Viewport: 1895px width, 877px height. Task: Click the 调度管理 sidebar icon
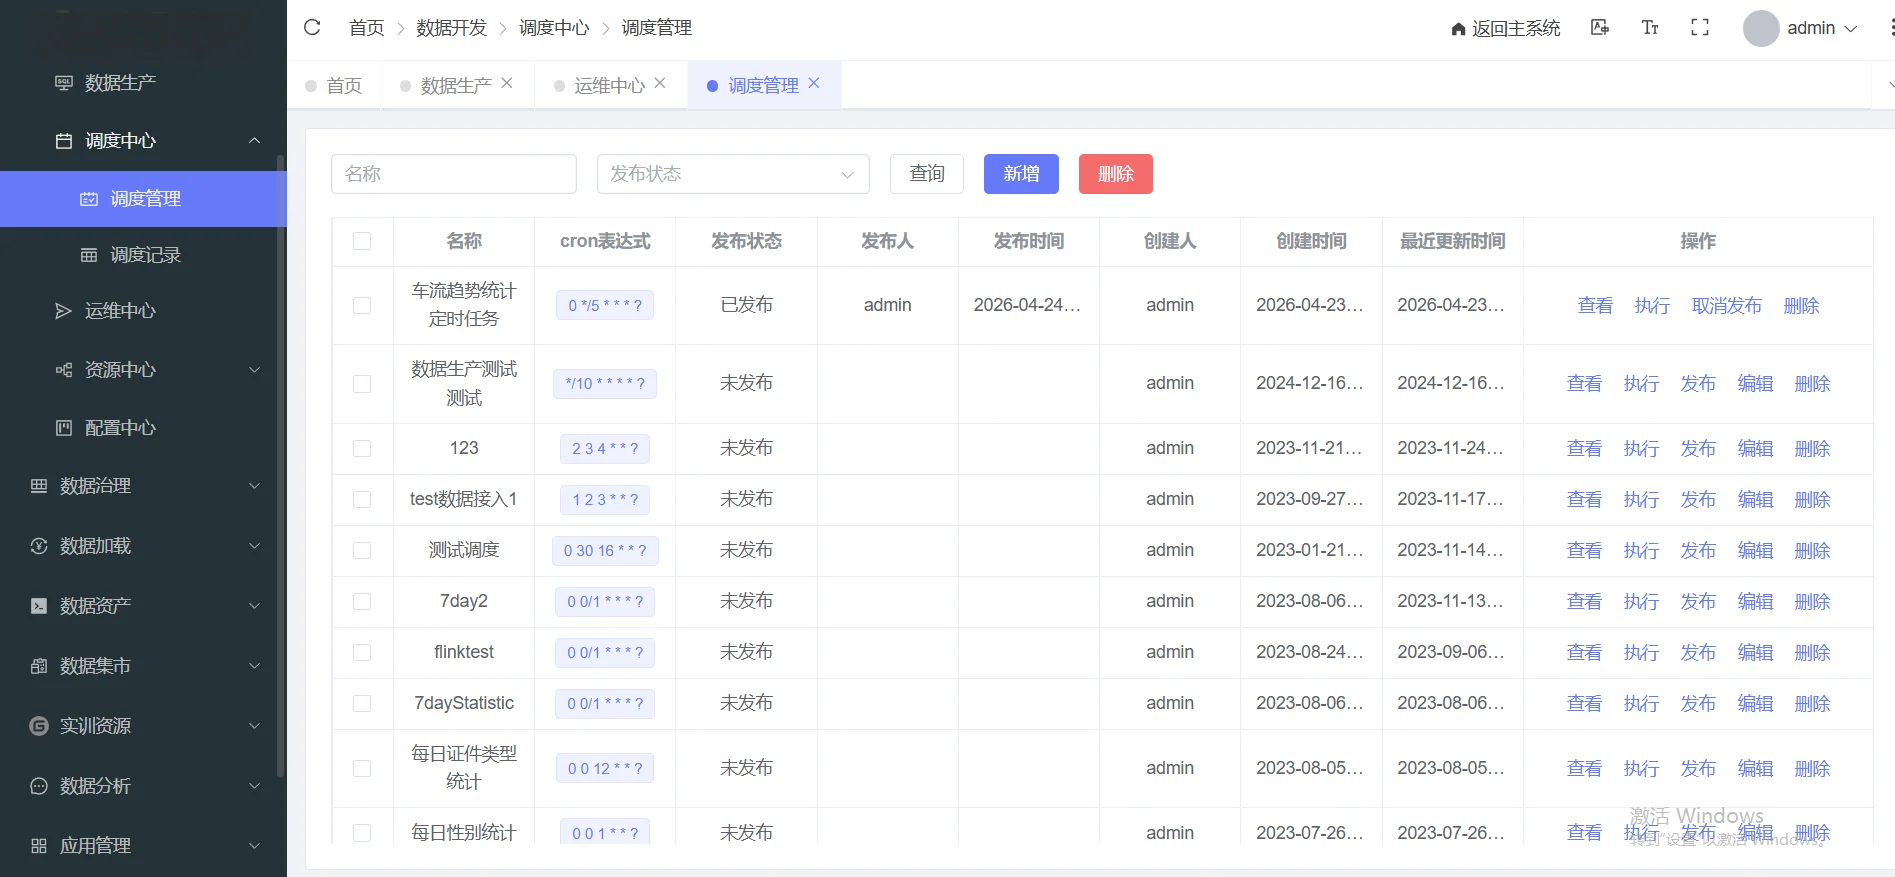[x=89, y=199]
